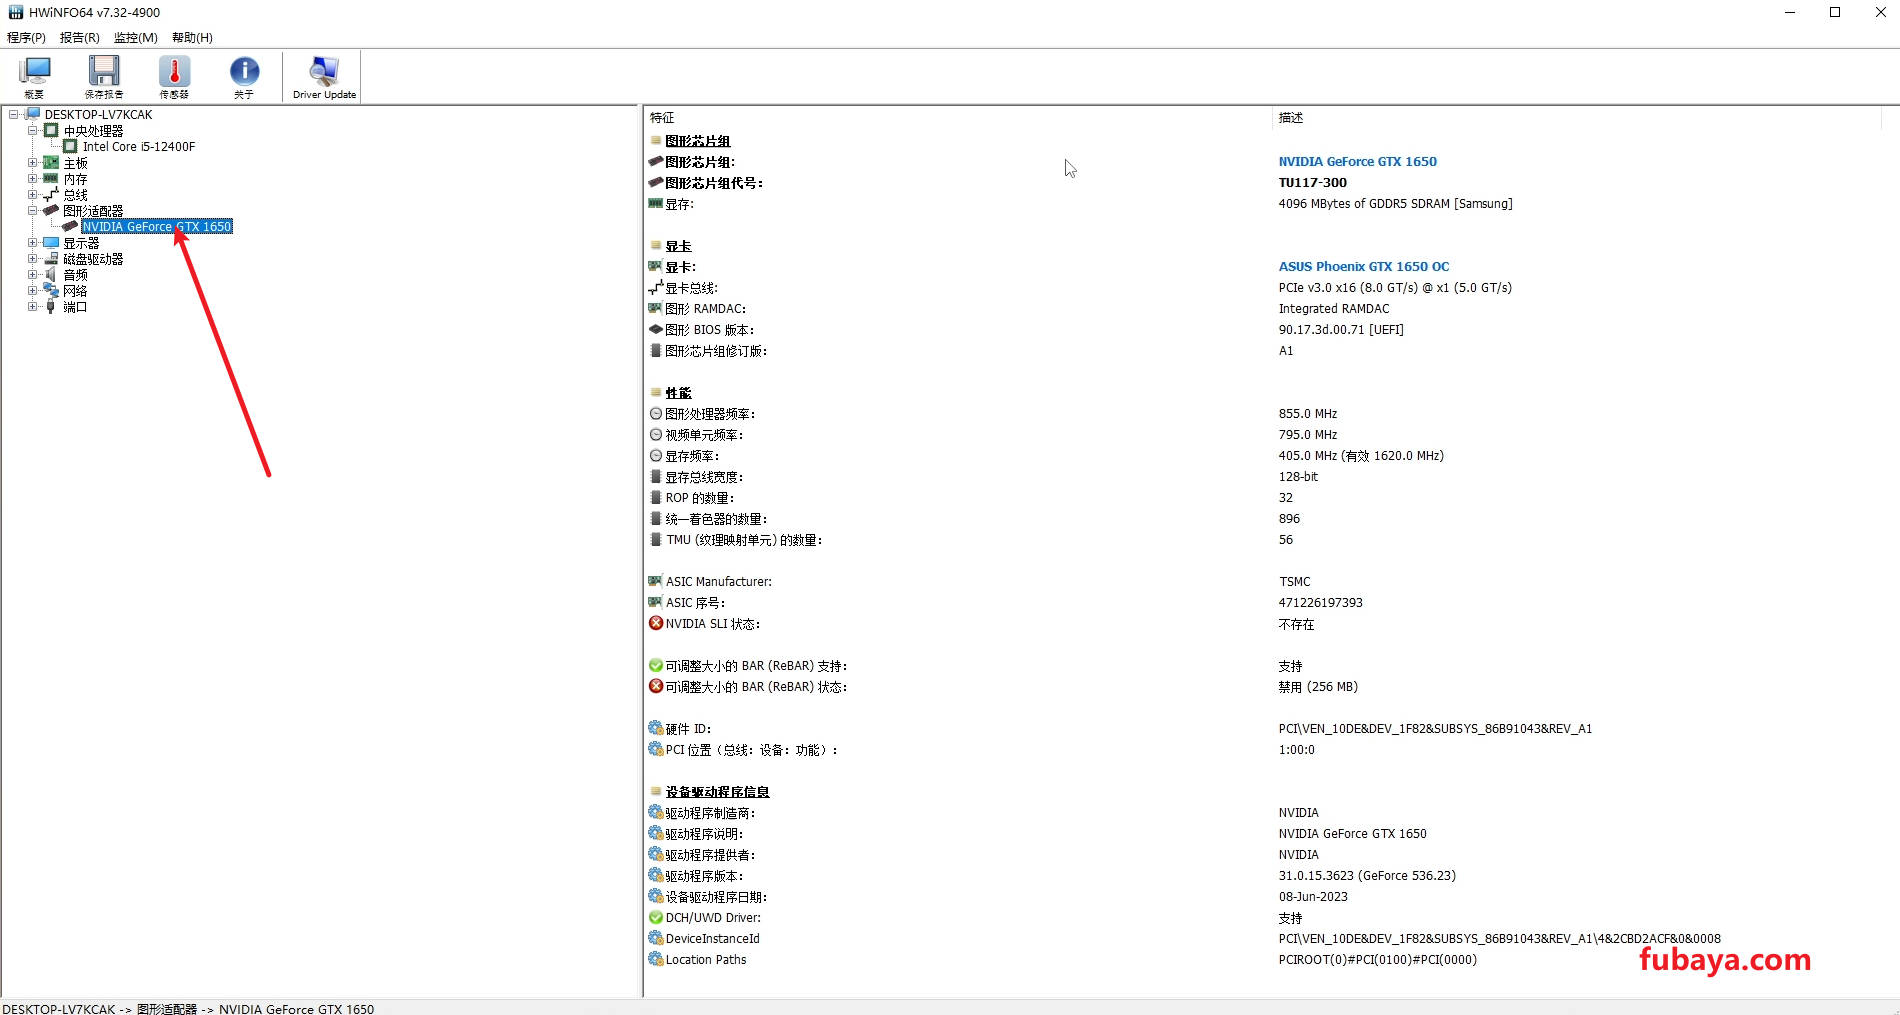
Task: Click the 视频单元频率 clock icon
Action: pos(656,434)
